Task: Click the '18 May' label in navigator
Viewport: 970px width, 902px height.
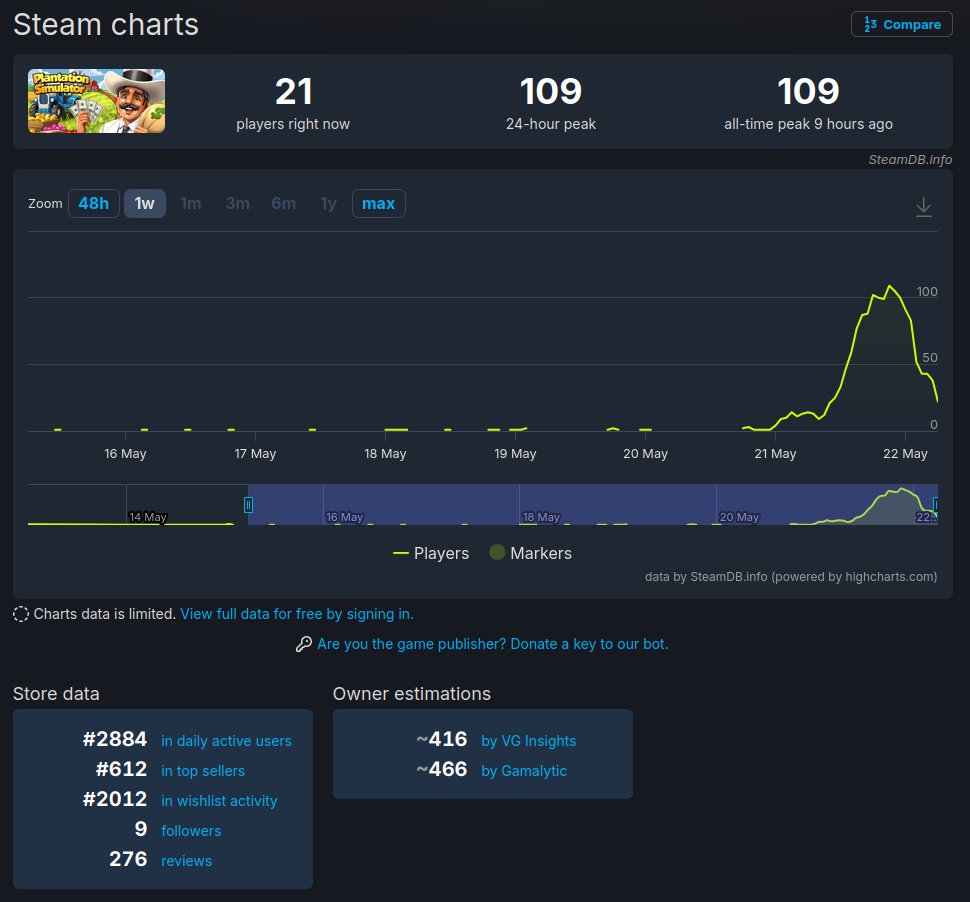Action: (541, 517)
